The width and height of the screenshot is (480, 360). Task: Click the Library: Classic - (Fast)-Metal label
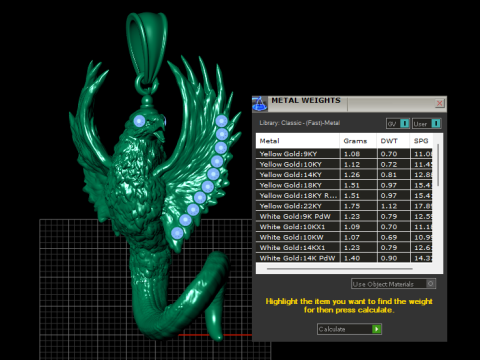click(x=300, y=123)
